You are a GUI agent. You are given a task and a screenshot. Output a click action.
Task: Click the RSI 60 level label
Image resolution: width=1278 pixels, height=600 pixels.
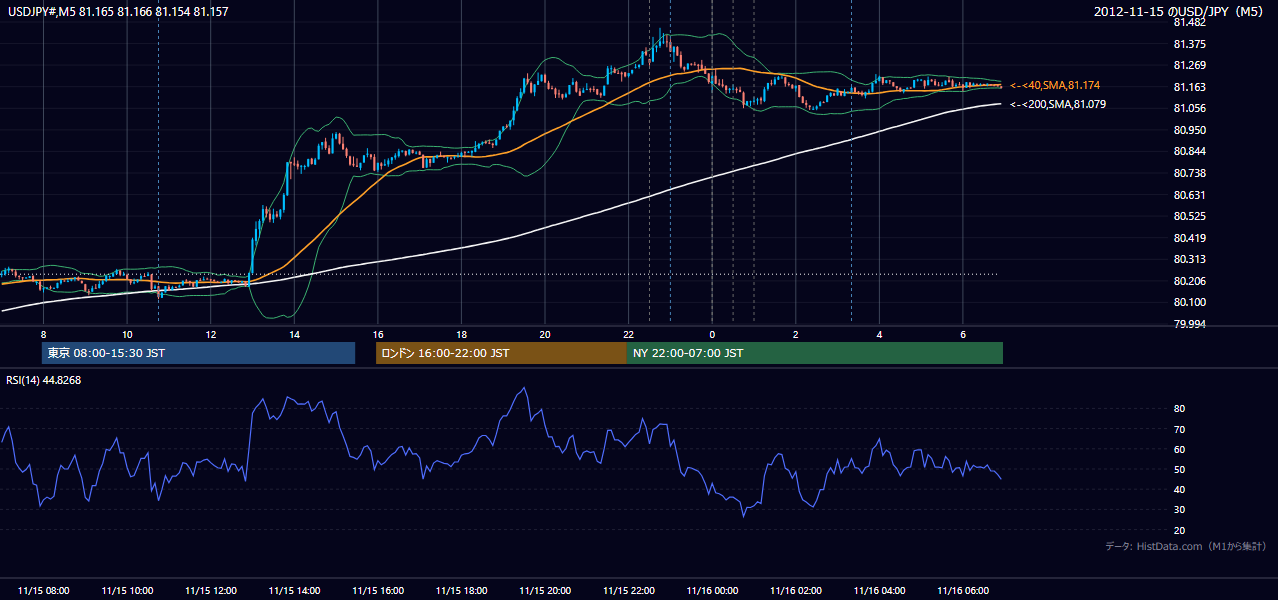point(1180,449)
